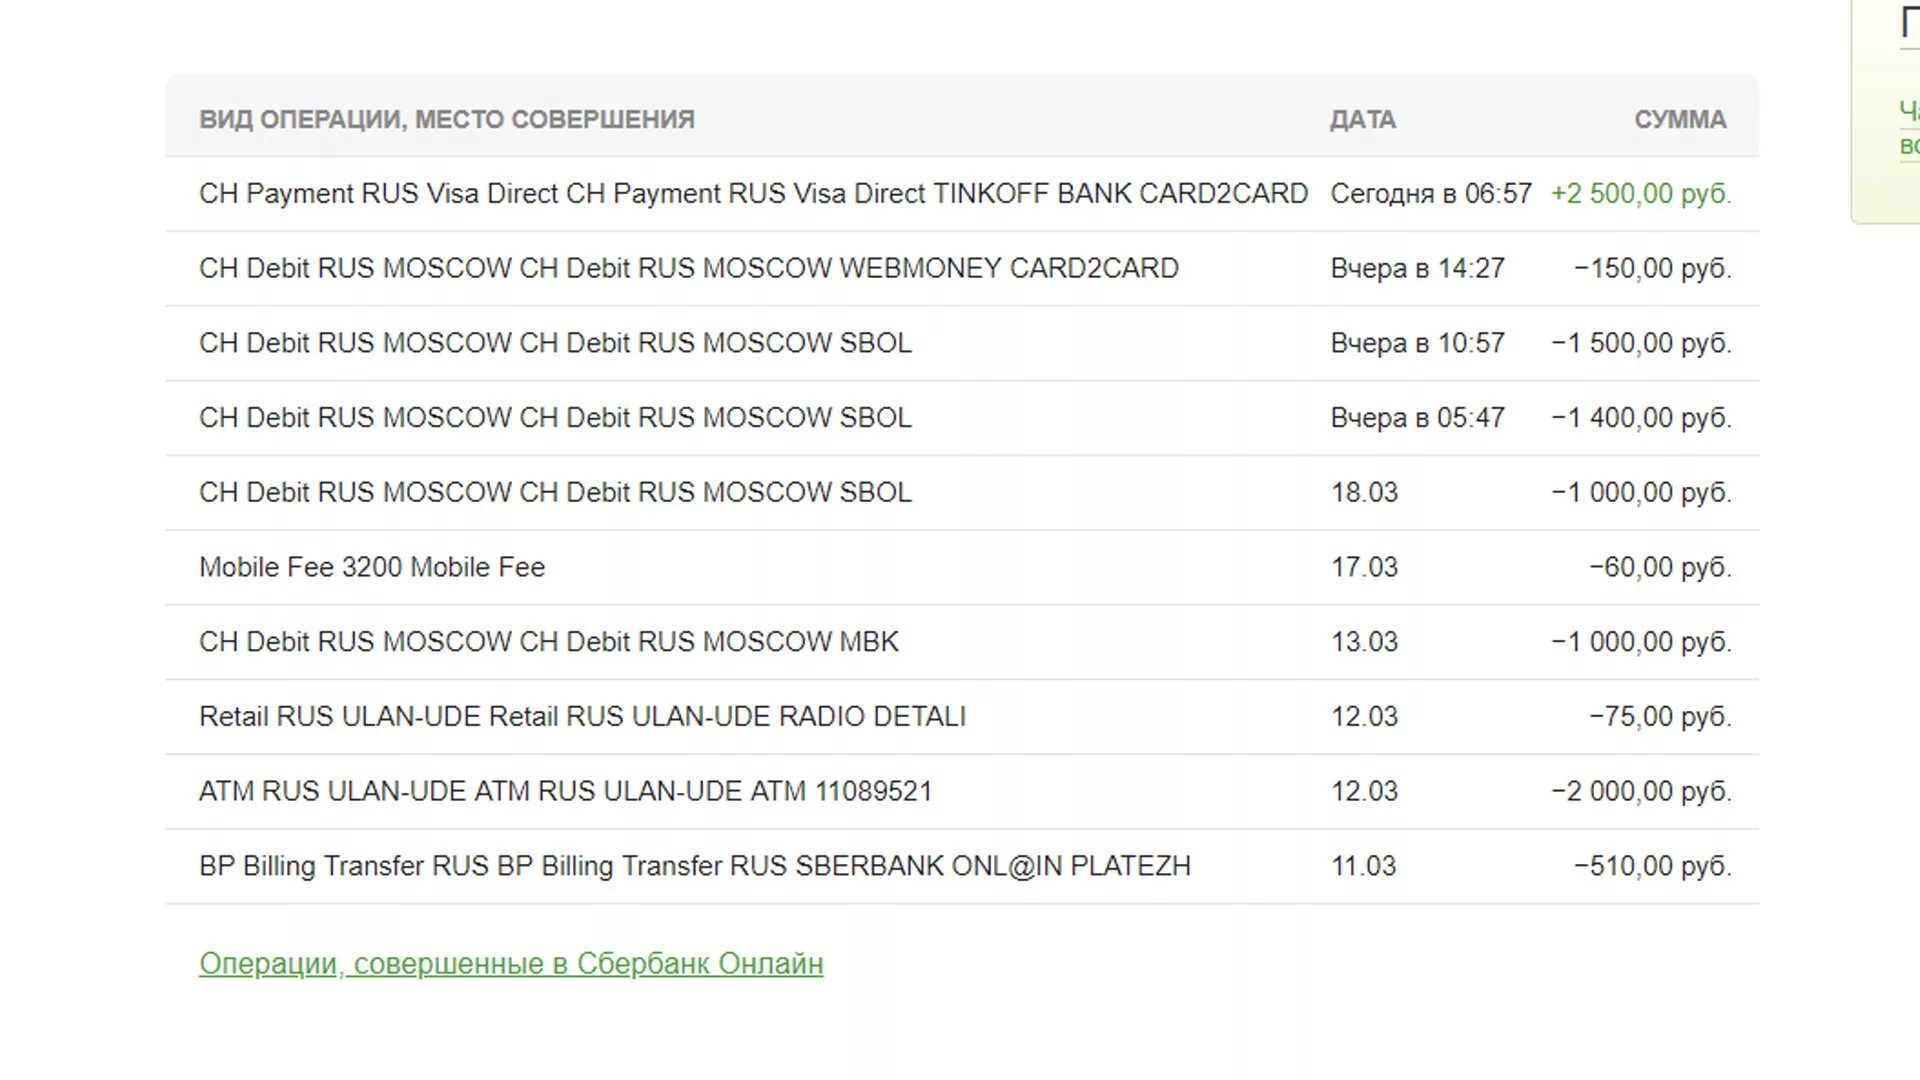The image size is (1920, 1080).
Task: Open the MBK debit dated 13.03
Action: tap(548, 642)
